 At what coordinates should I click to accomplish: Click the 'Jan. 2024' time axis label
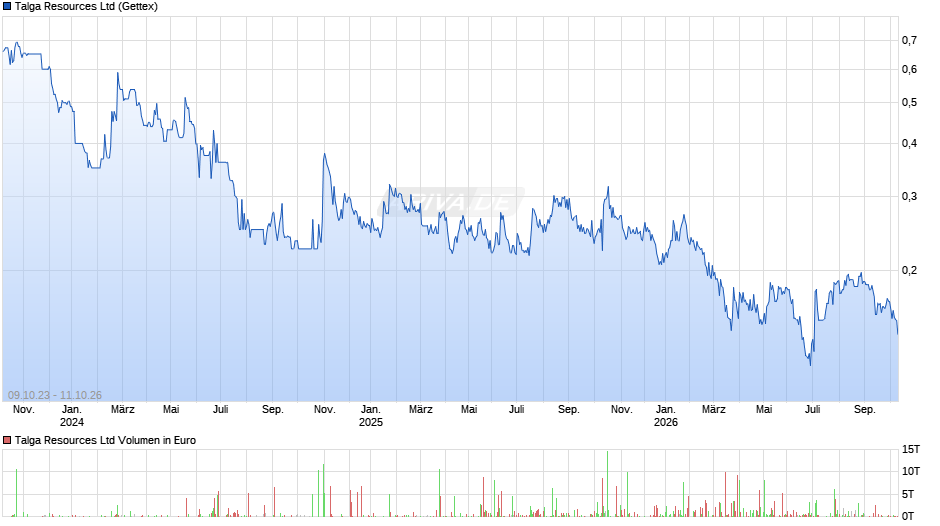click(72, 416)
